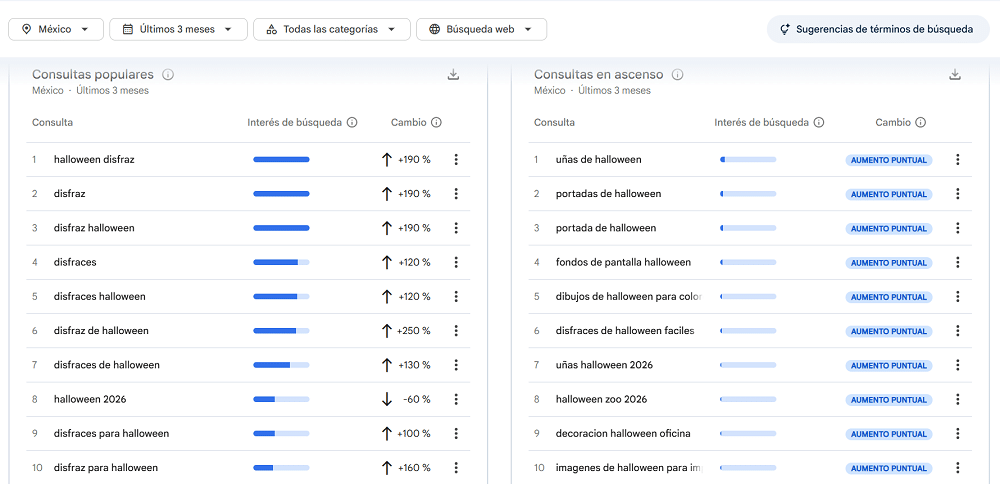The height and width of the screenshot is (484, 1000).
Task: Open options menu for portada de halloween row
Action: click(x=957, y=228)
